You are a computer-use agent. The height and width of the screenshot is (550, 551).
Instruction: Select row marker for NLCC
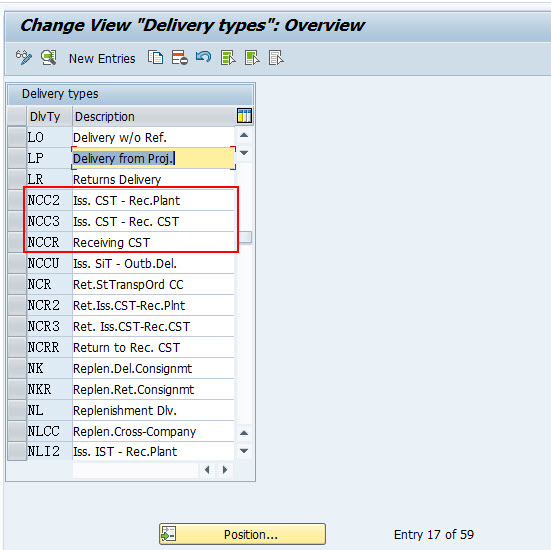pyautogui.click(x=17, y=431)
